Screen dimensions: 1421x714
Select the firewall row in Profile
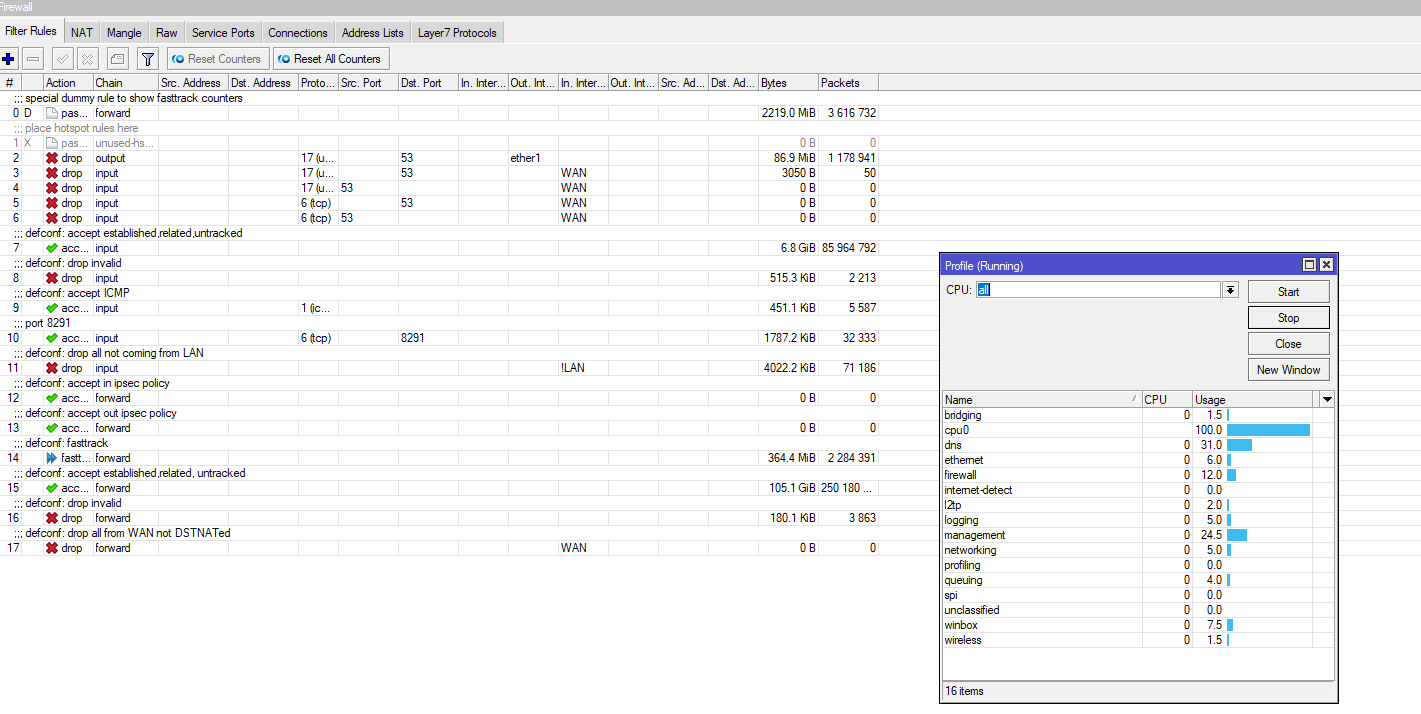1138,475
